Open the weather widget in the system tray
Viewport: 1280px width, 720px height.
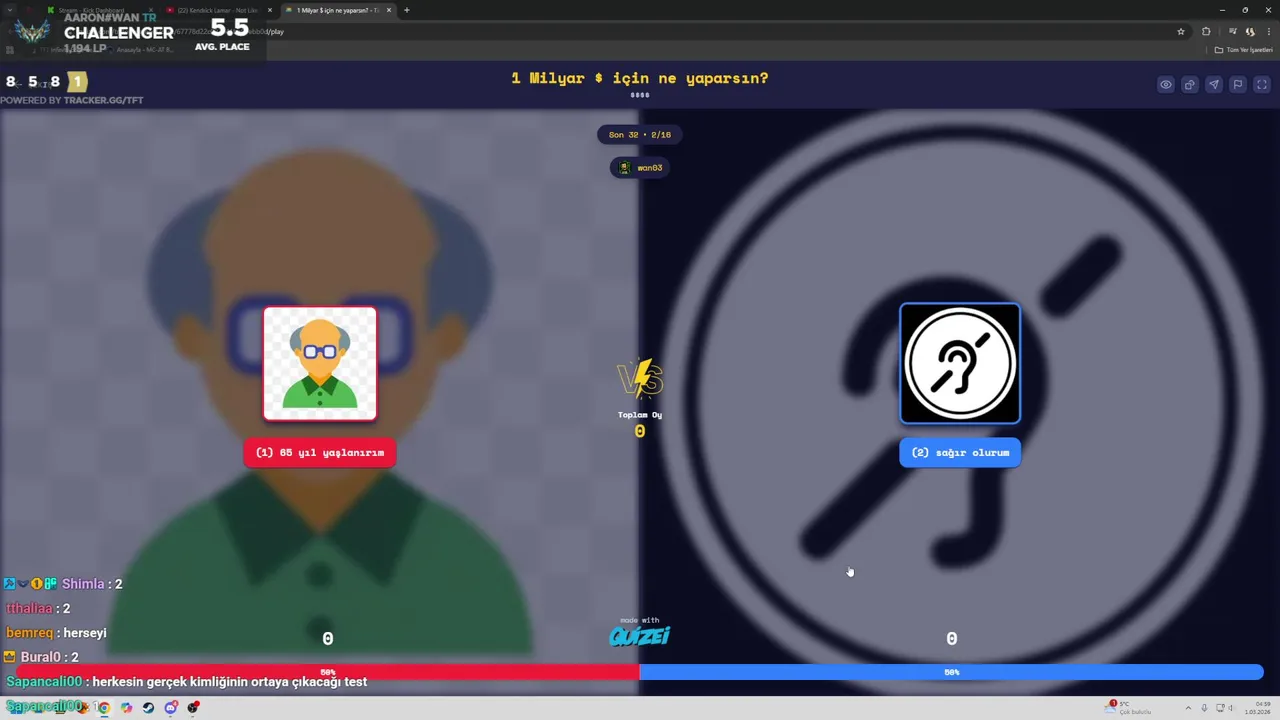(x=1130, y=708)
